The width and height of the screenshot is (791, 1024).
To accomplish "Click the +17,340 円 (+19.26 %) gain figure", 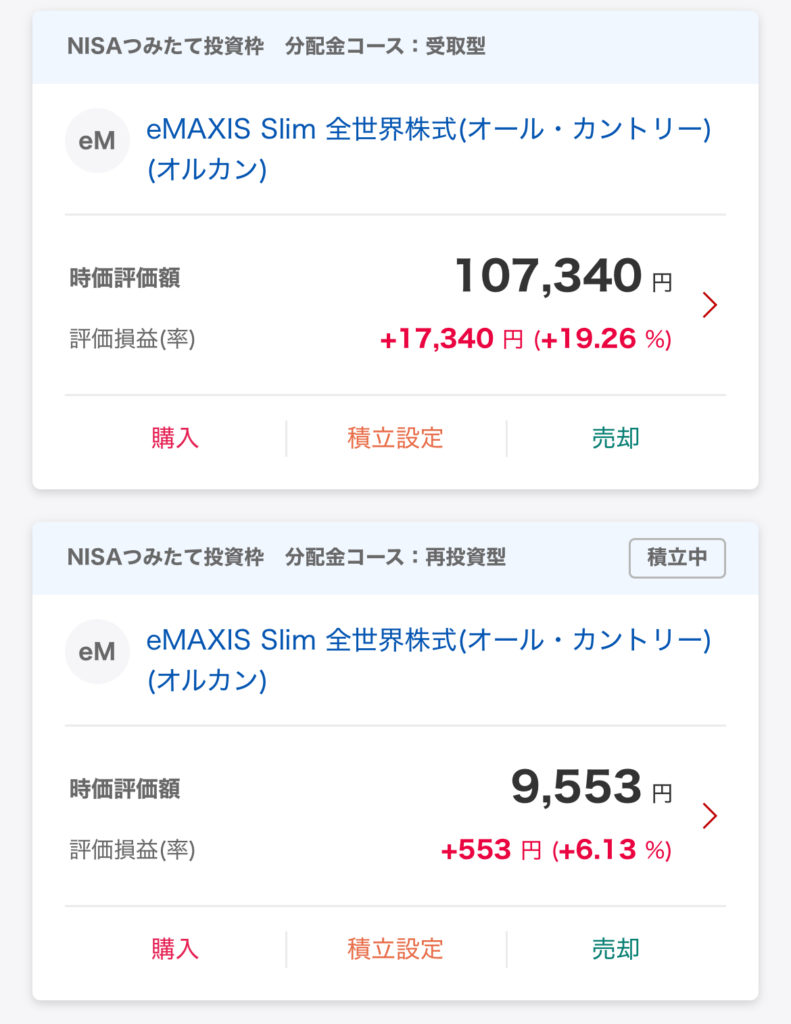I will (525, 340).
